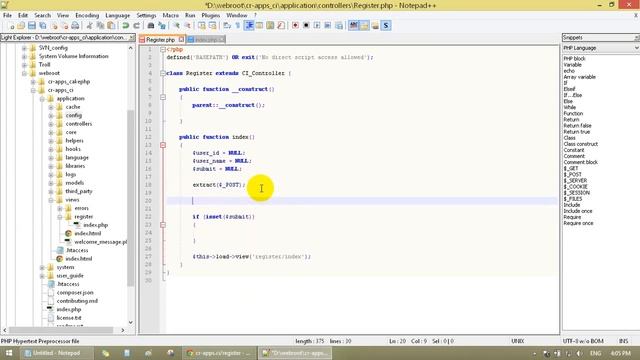The height and width of the screenshot is (360, 640).
Task: Click the Save All toolbar icon
Action: click(42, 26)
